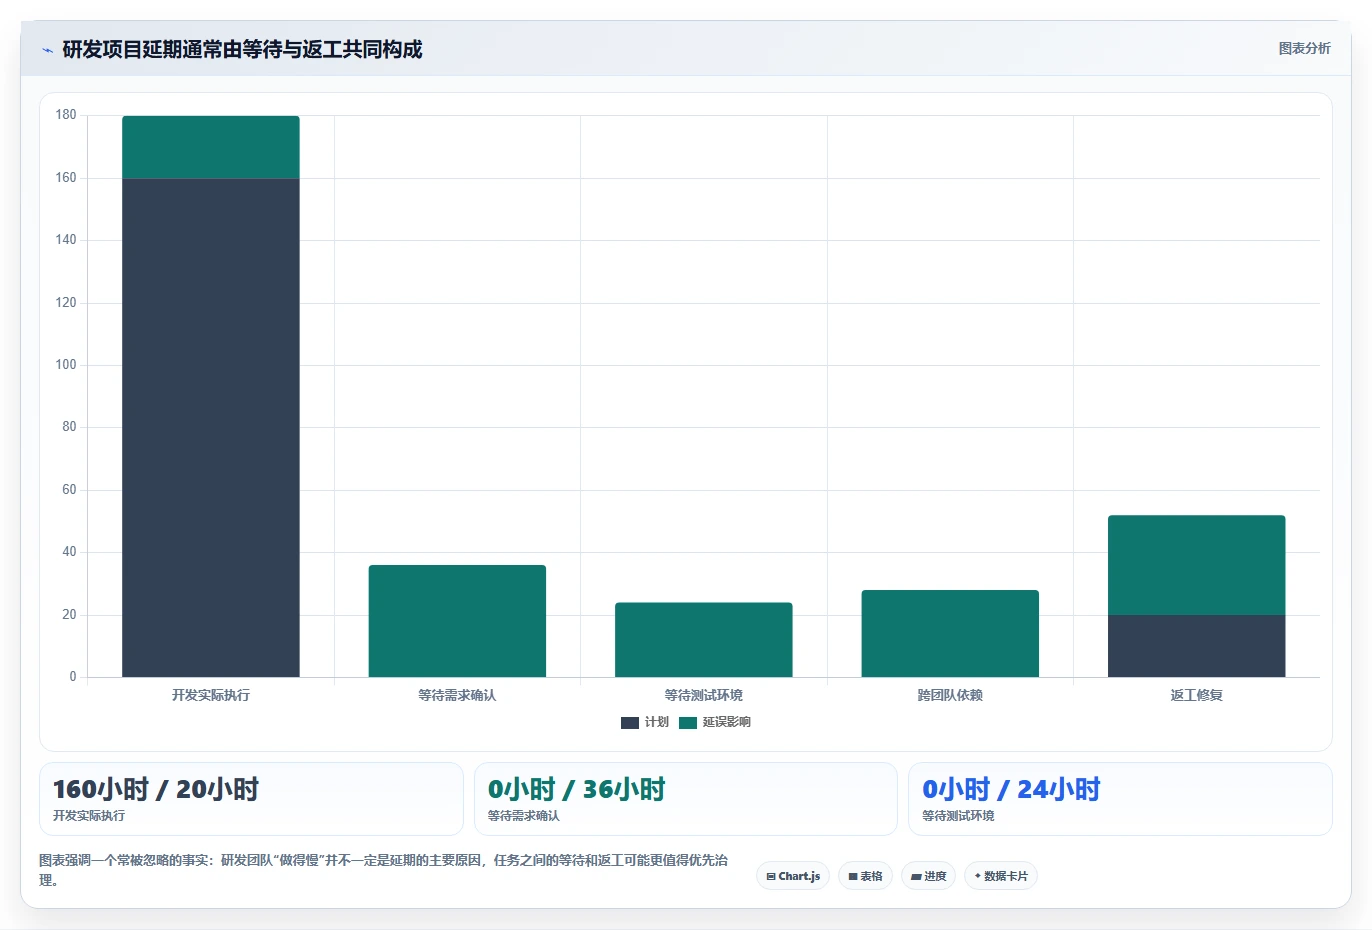
Task: Open the 160小时 / 20小时 data card
Action: click(251, 799)
